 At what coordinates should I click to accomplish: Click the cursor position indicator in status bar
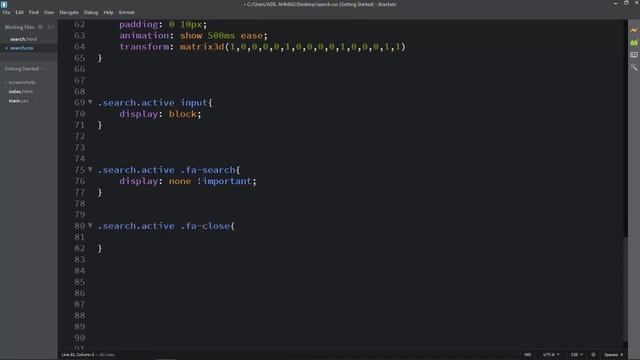click(78, 355)
